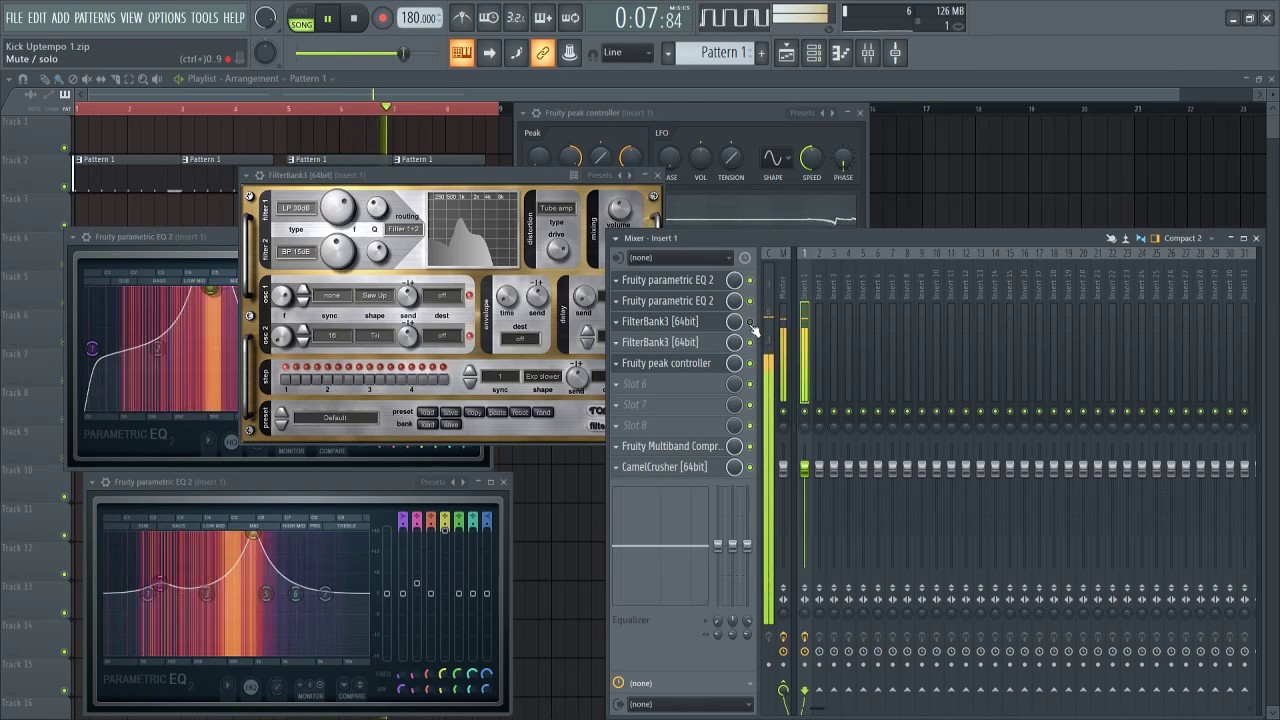The image size is (1280, 720).
Task: Pause playback with the pause button
Action: coord(327,18)
